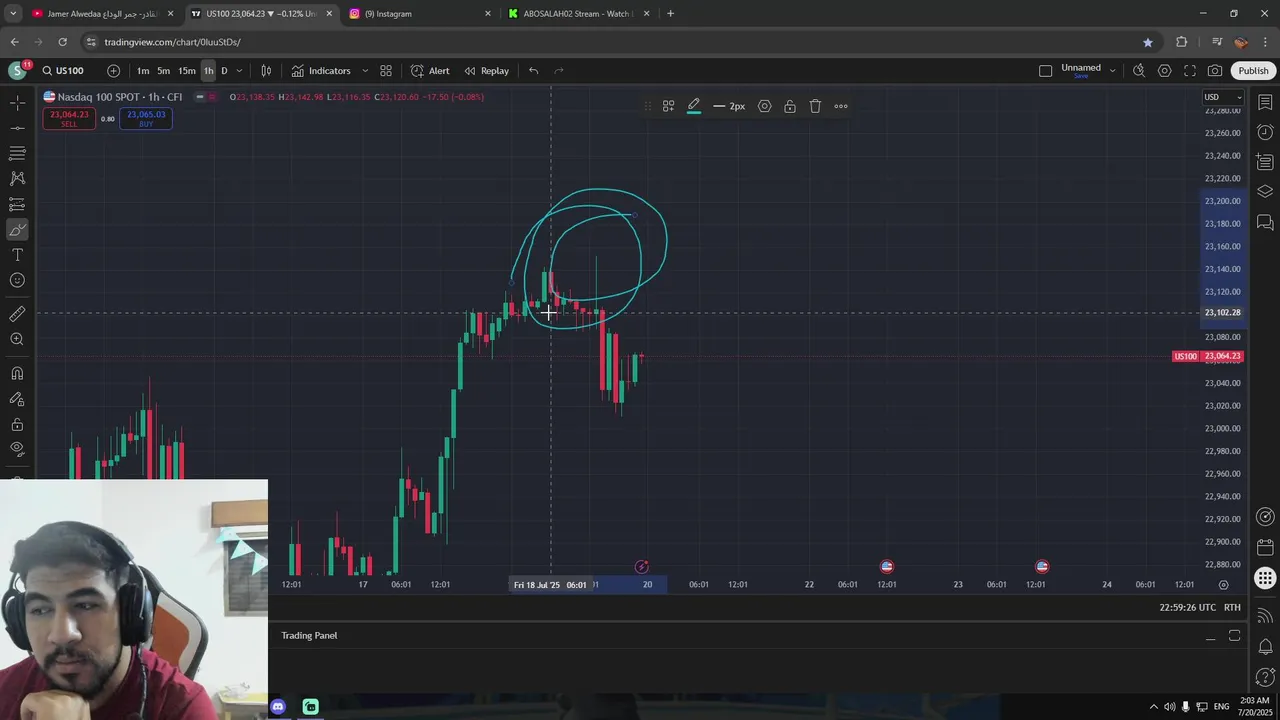Open the quick search icon in top bar
This screenshot has width=1280, height=720.
(x=1139, y=71)
